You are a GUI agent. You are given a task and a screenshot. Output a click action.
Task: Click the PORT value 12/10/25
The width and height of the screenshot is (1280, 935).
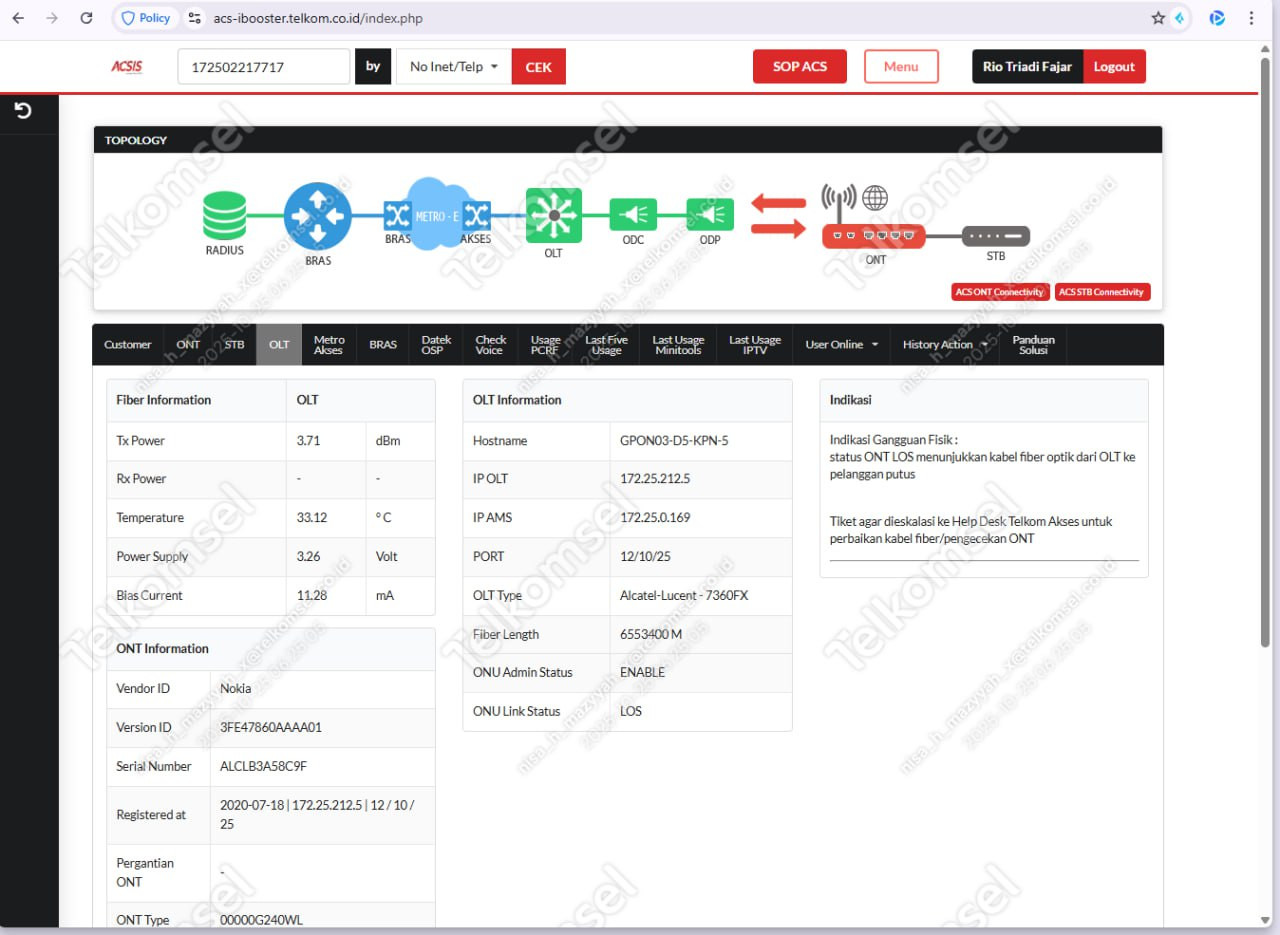pyautogui.click(x=646, y=557)
